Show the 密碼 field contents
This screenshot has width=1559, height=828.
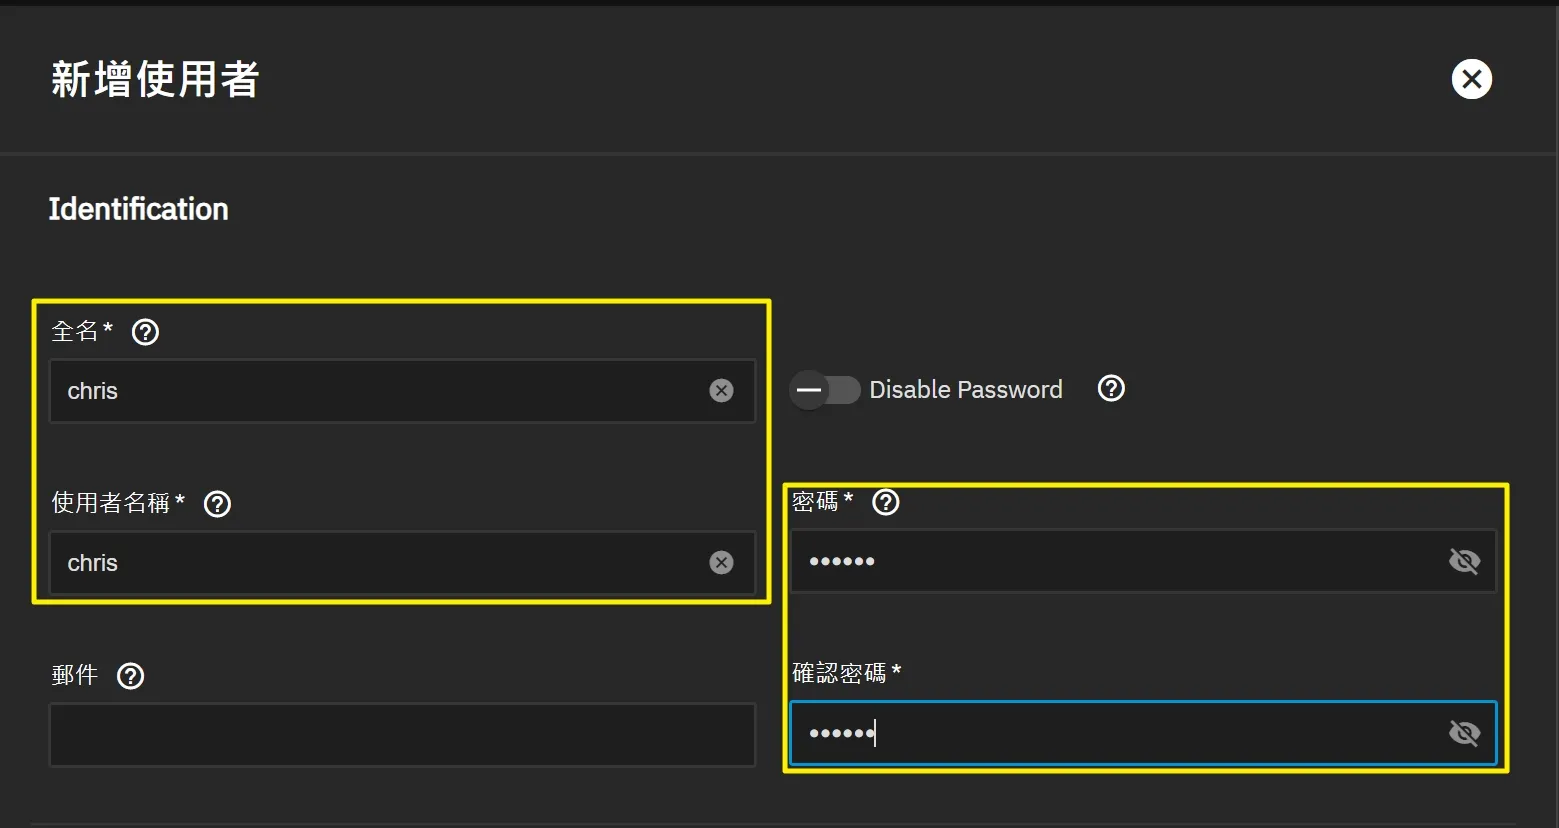1464,561
